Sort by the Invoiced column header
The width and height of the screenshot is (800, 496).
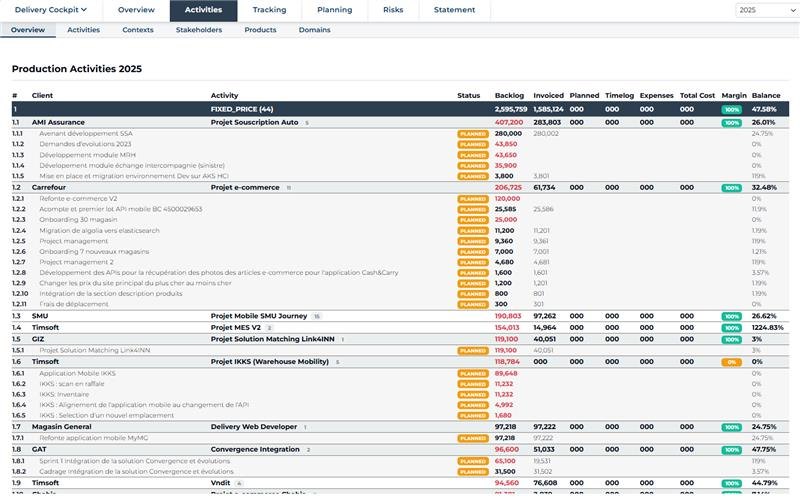[548, 95]
